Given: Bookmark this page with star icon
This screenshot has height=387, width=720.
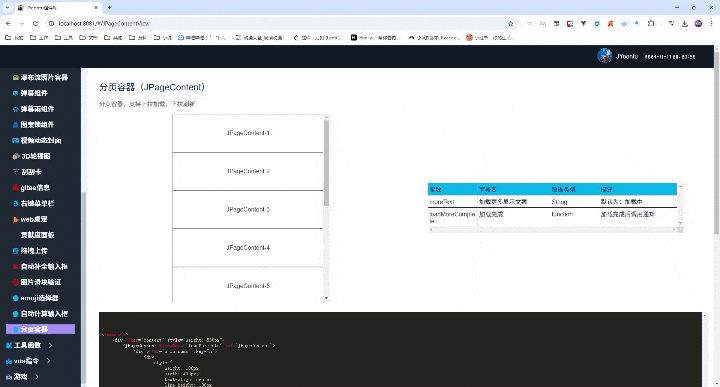Looking at the screenshot, I should (x=511, y=23).
